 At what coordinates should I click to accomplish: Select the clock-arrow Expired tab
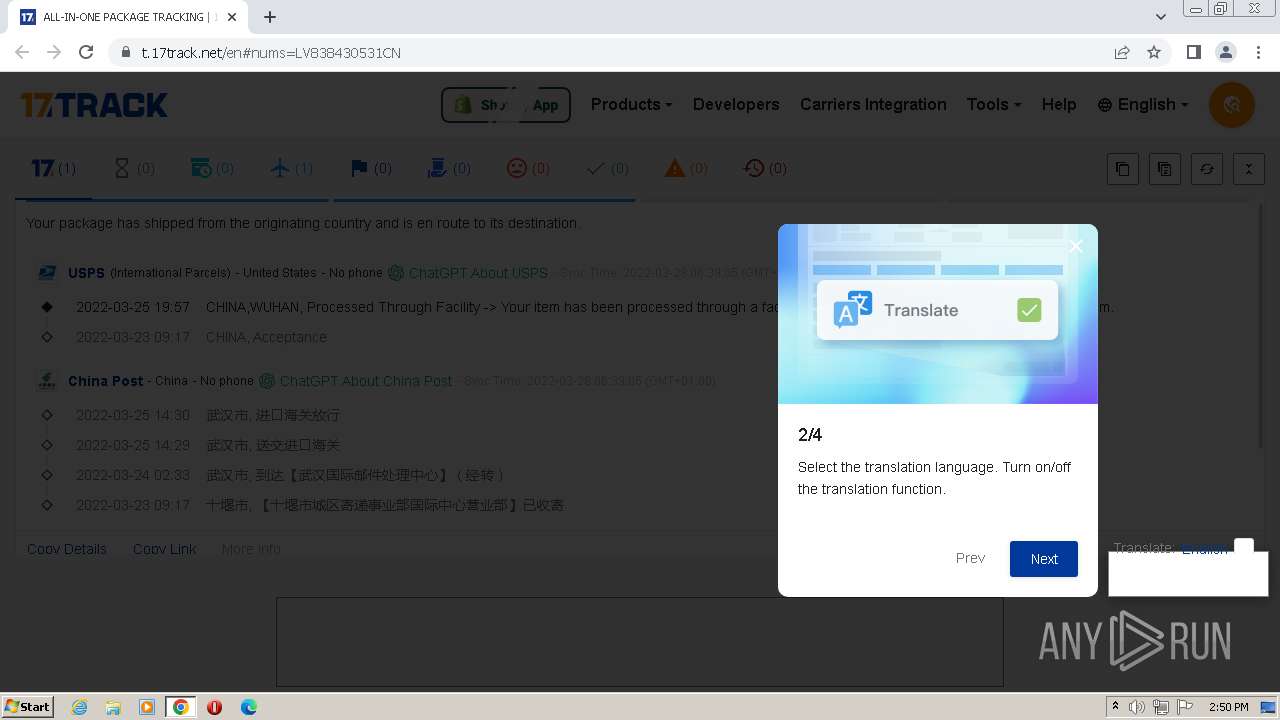(765, 168)
